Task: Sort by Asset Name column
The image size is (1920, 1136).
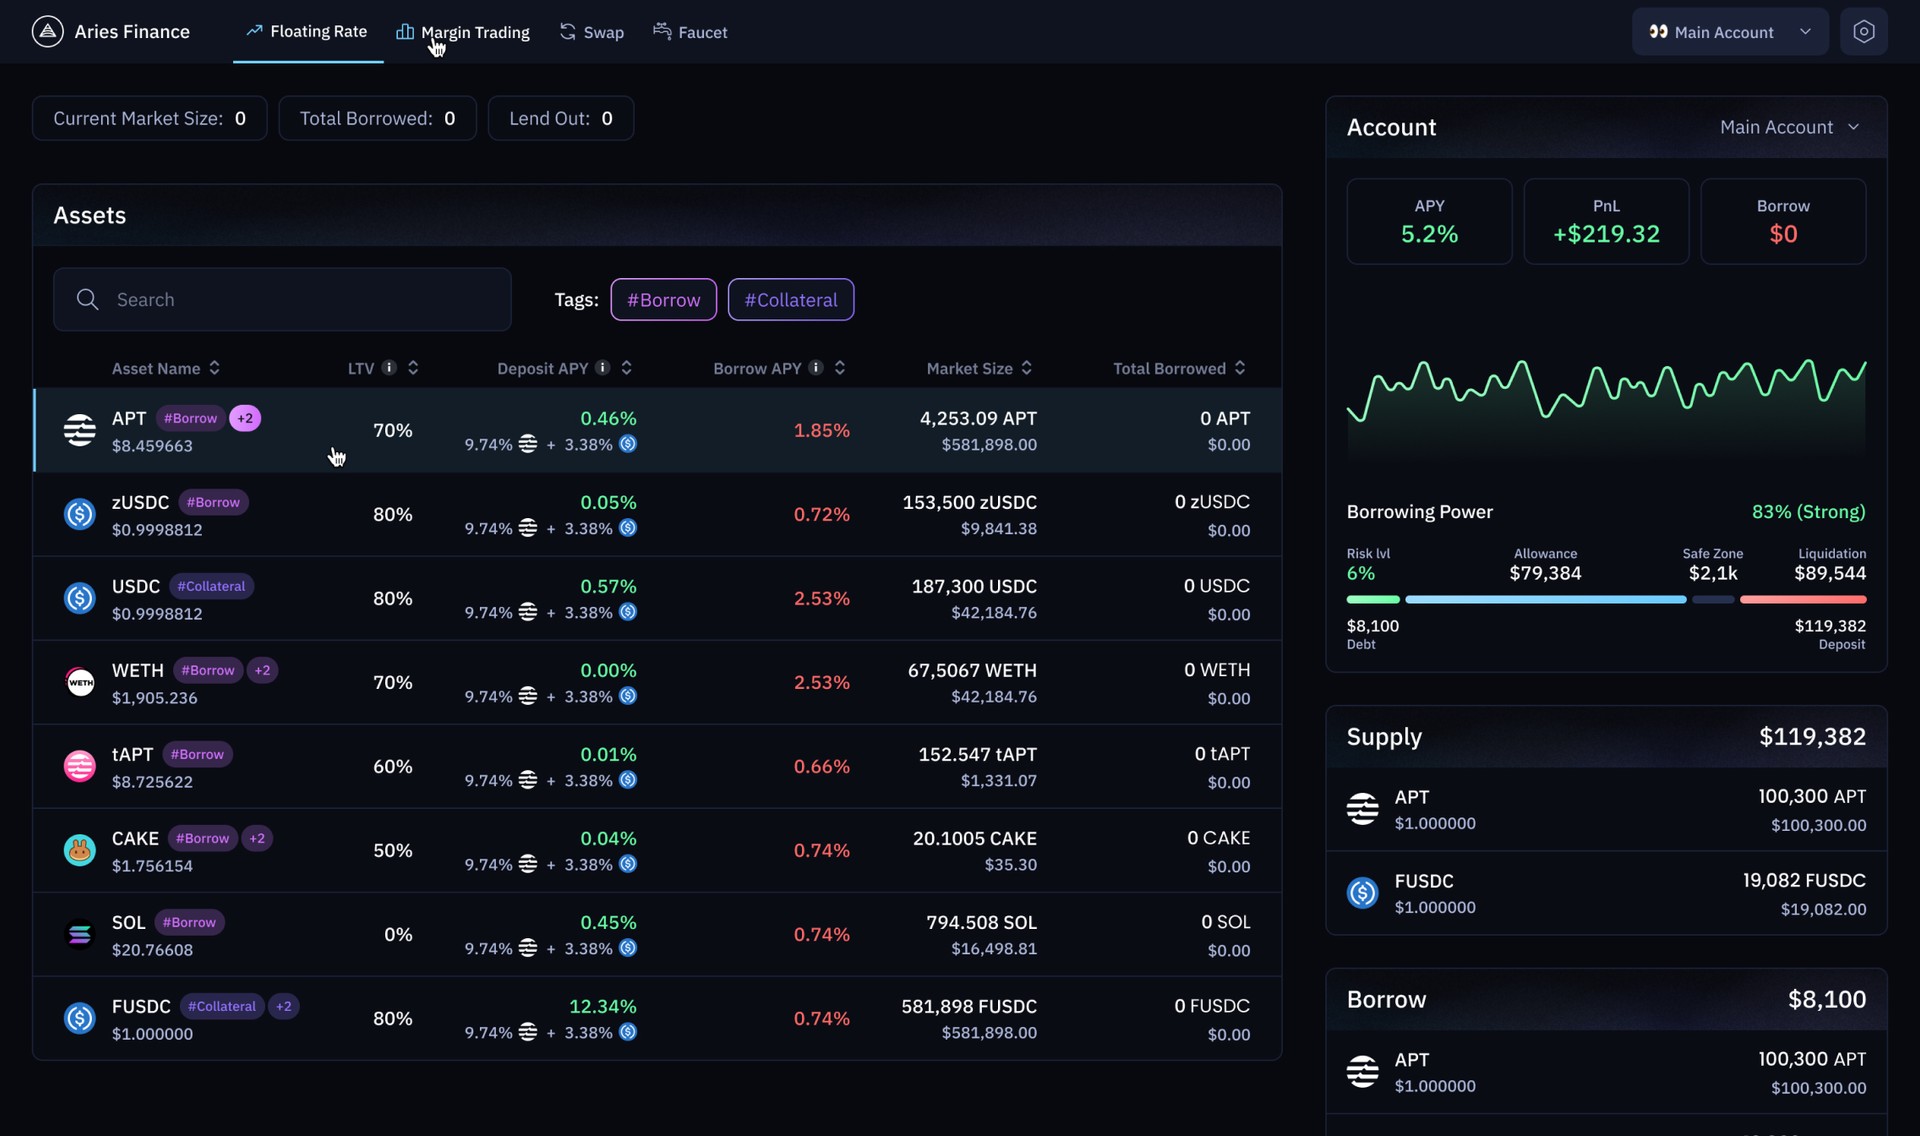Action: [x=166, y=368]
